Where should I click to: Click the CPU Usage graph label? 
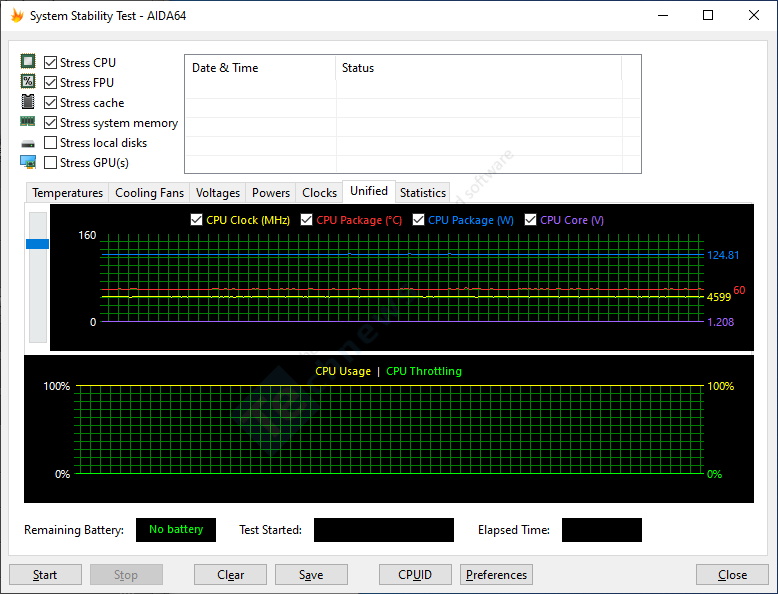pyautogui.click(x=343, y=371)
